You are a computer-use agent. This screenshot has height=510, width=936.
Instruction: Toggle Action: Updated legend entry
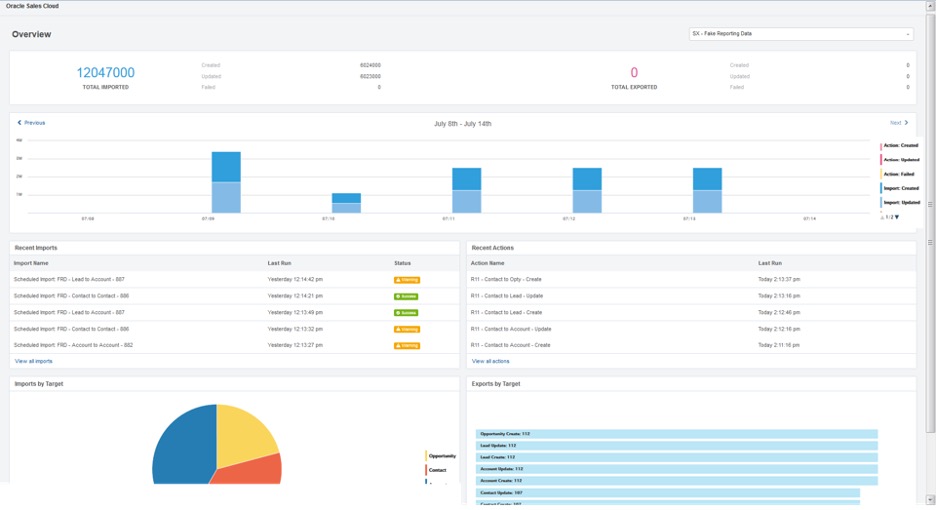pyautogui.click(x=900, y=160)
